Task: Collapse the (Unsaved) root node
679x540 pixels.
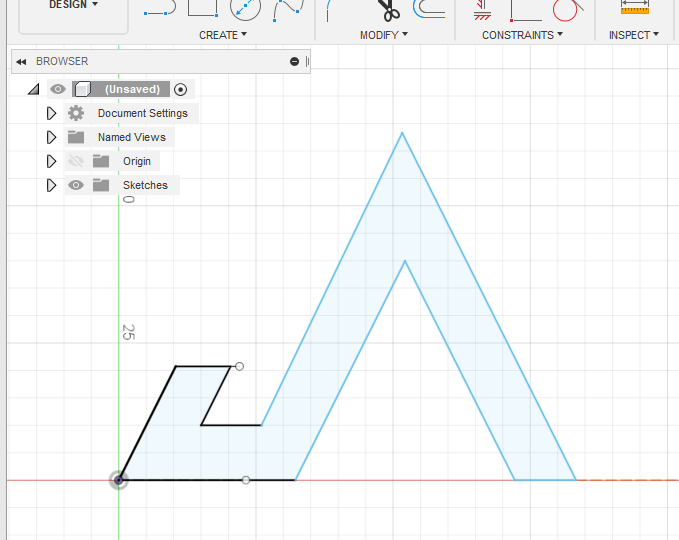Action: coord(34,89)
